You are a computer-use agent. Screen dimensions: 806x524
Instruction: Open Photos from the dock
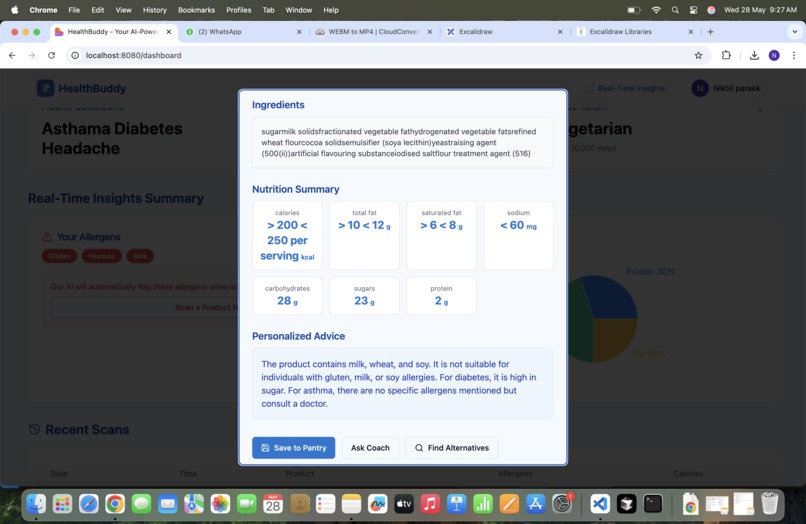click(220, 504)
